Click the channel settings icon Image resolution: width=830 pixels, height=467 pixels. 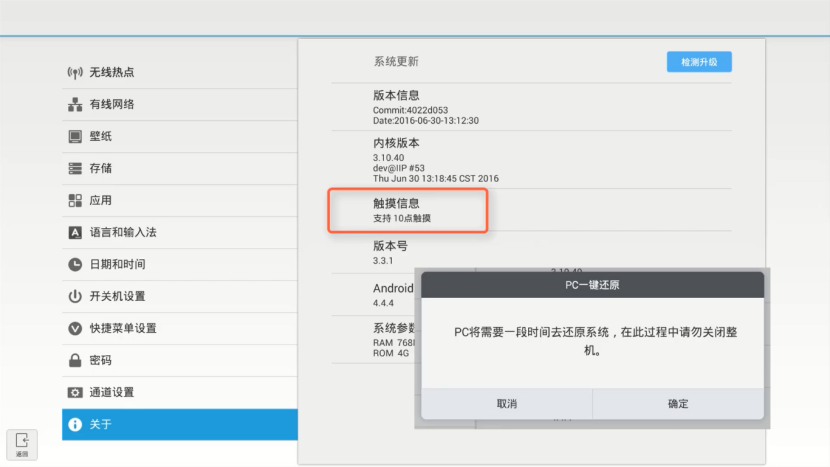tap(75, 392)
